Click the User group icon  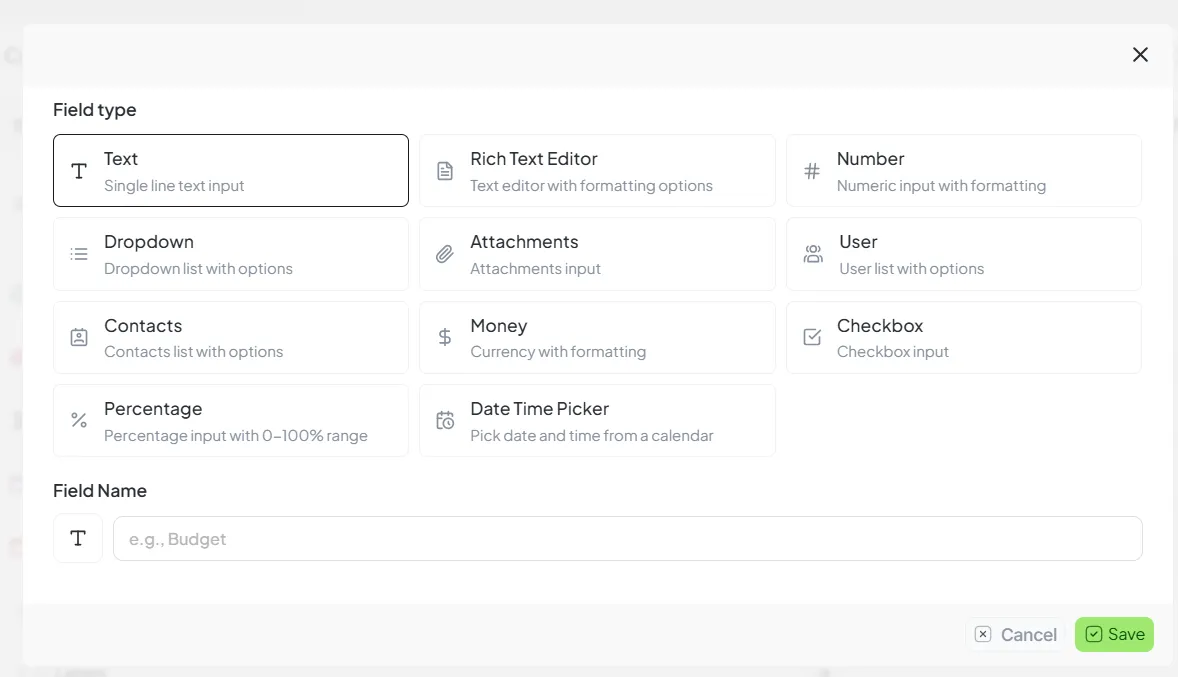click(811, 253)
